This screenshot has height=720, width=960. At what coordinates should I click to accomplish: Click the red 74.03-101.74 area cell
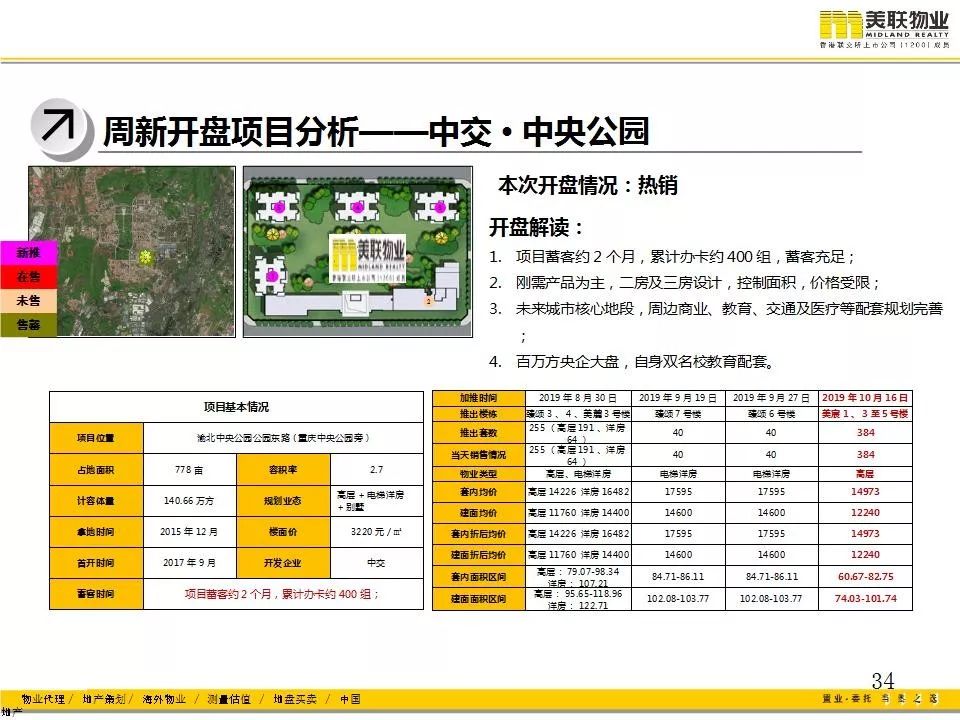click(x=865, y=599)
